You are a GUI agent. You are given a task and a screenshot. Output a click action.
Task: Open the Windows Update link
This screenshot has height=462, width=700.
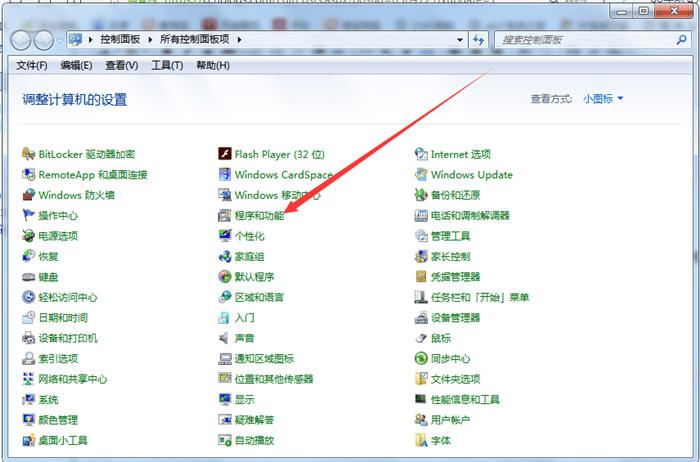point(471,175)
